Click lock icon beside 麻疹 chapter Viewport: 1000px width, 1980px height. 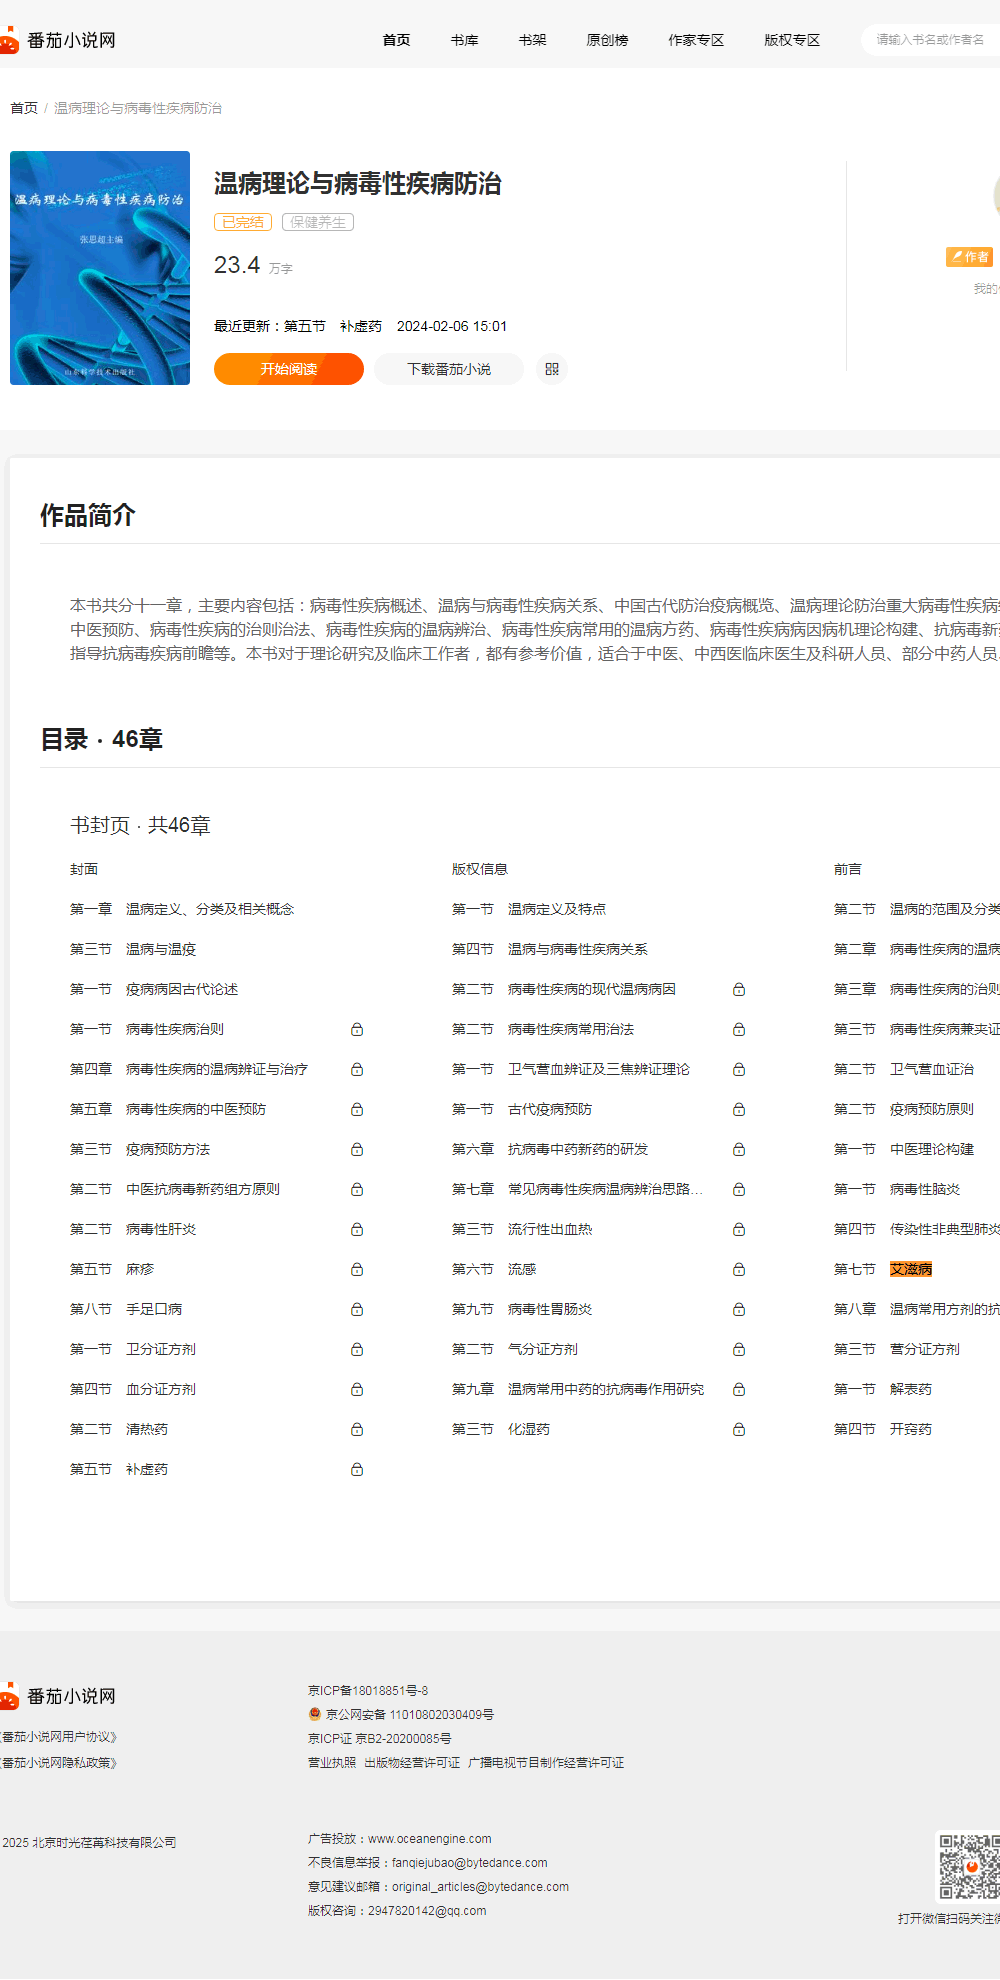357,1269
